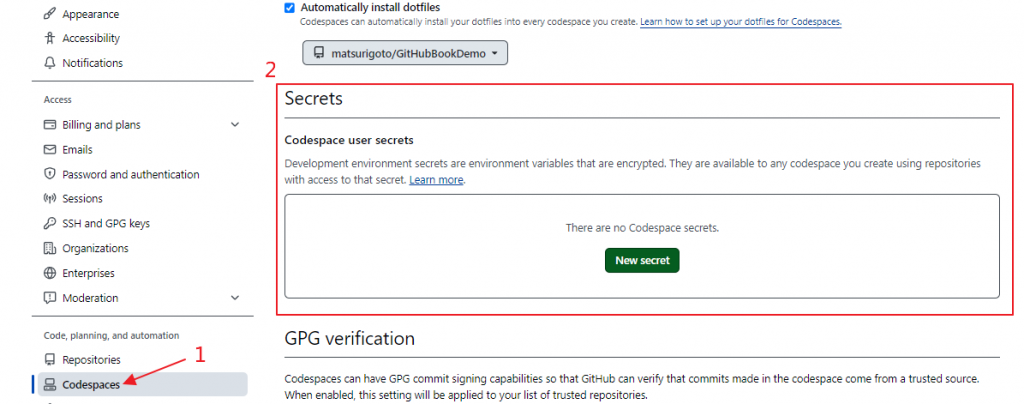Click the Enterprises globe icon
Image resolution: width=1024 pixels, height=404 pixels.
tap(50, 273)
